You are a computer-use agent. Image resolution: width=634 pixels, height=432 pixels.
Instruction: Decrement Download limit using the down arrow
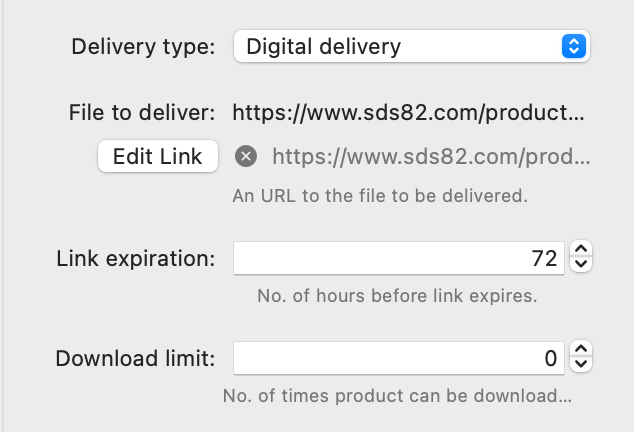[582, 365]
